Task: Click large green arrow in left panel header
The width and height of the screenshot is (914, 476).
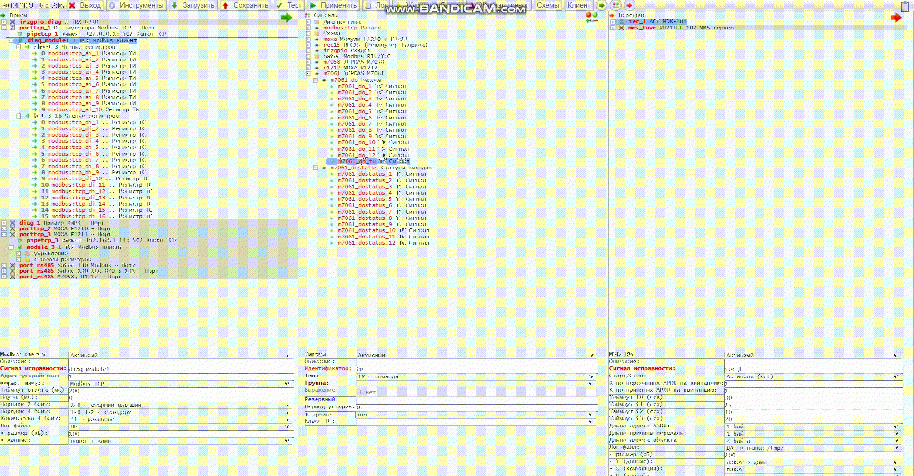Action: click(286, 17)
